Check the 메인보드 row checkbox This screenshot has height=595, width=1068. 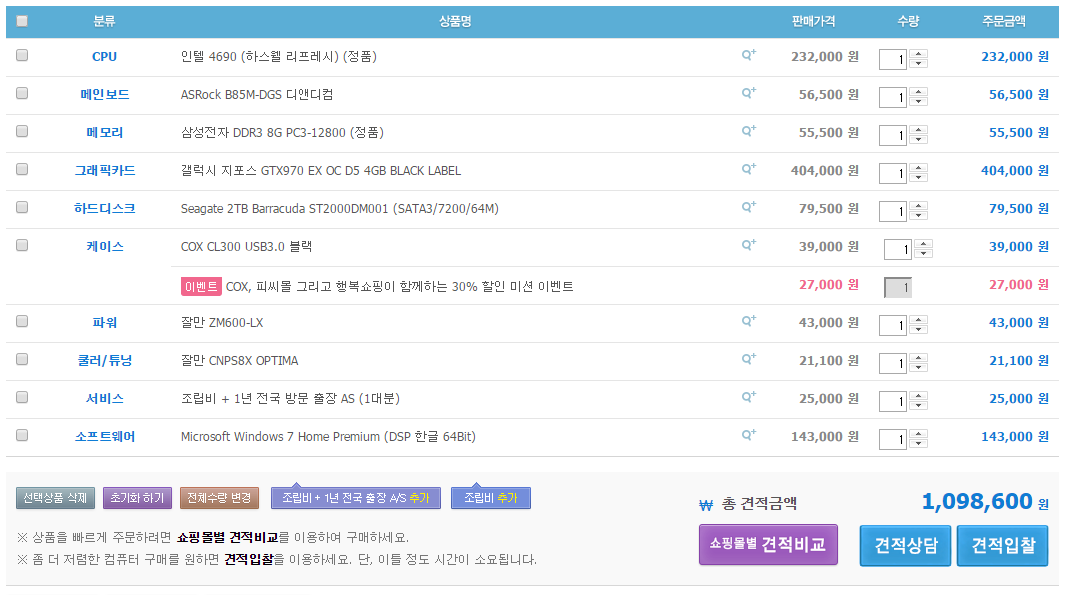[22, 93]
